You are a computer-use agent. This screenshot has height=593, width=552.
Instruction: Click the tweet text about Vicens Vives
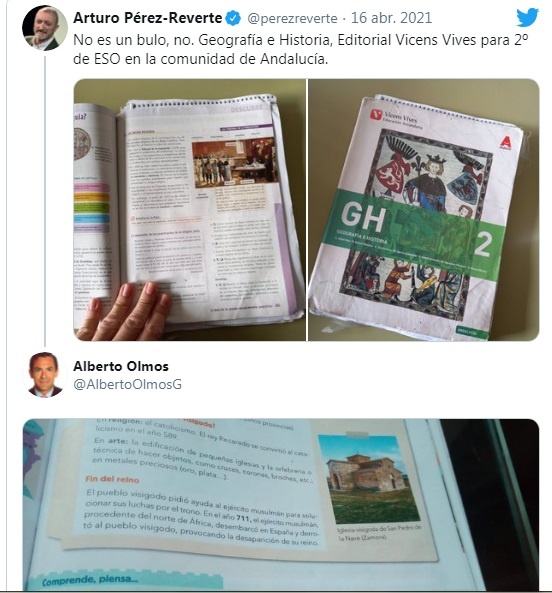(301, 50)
